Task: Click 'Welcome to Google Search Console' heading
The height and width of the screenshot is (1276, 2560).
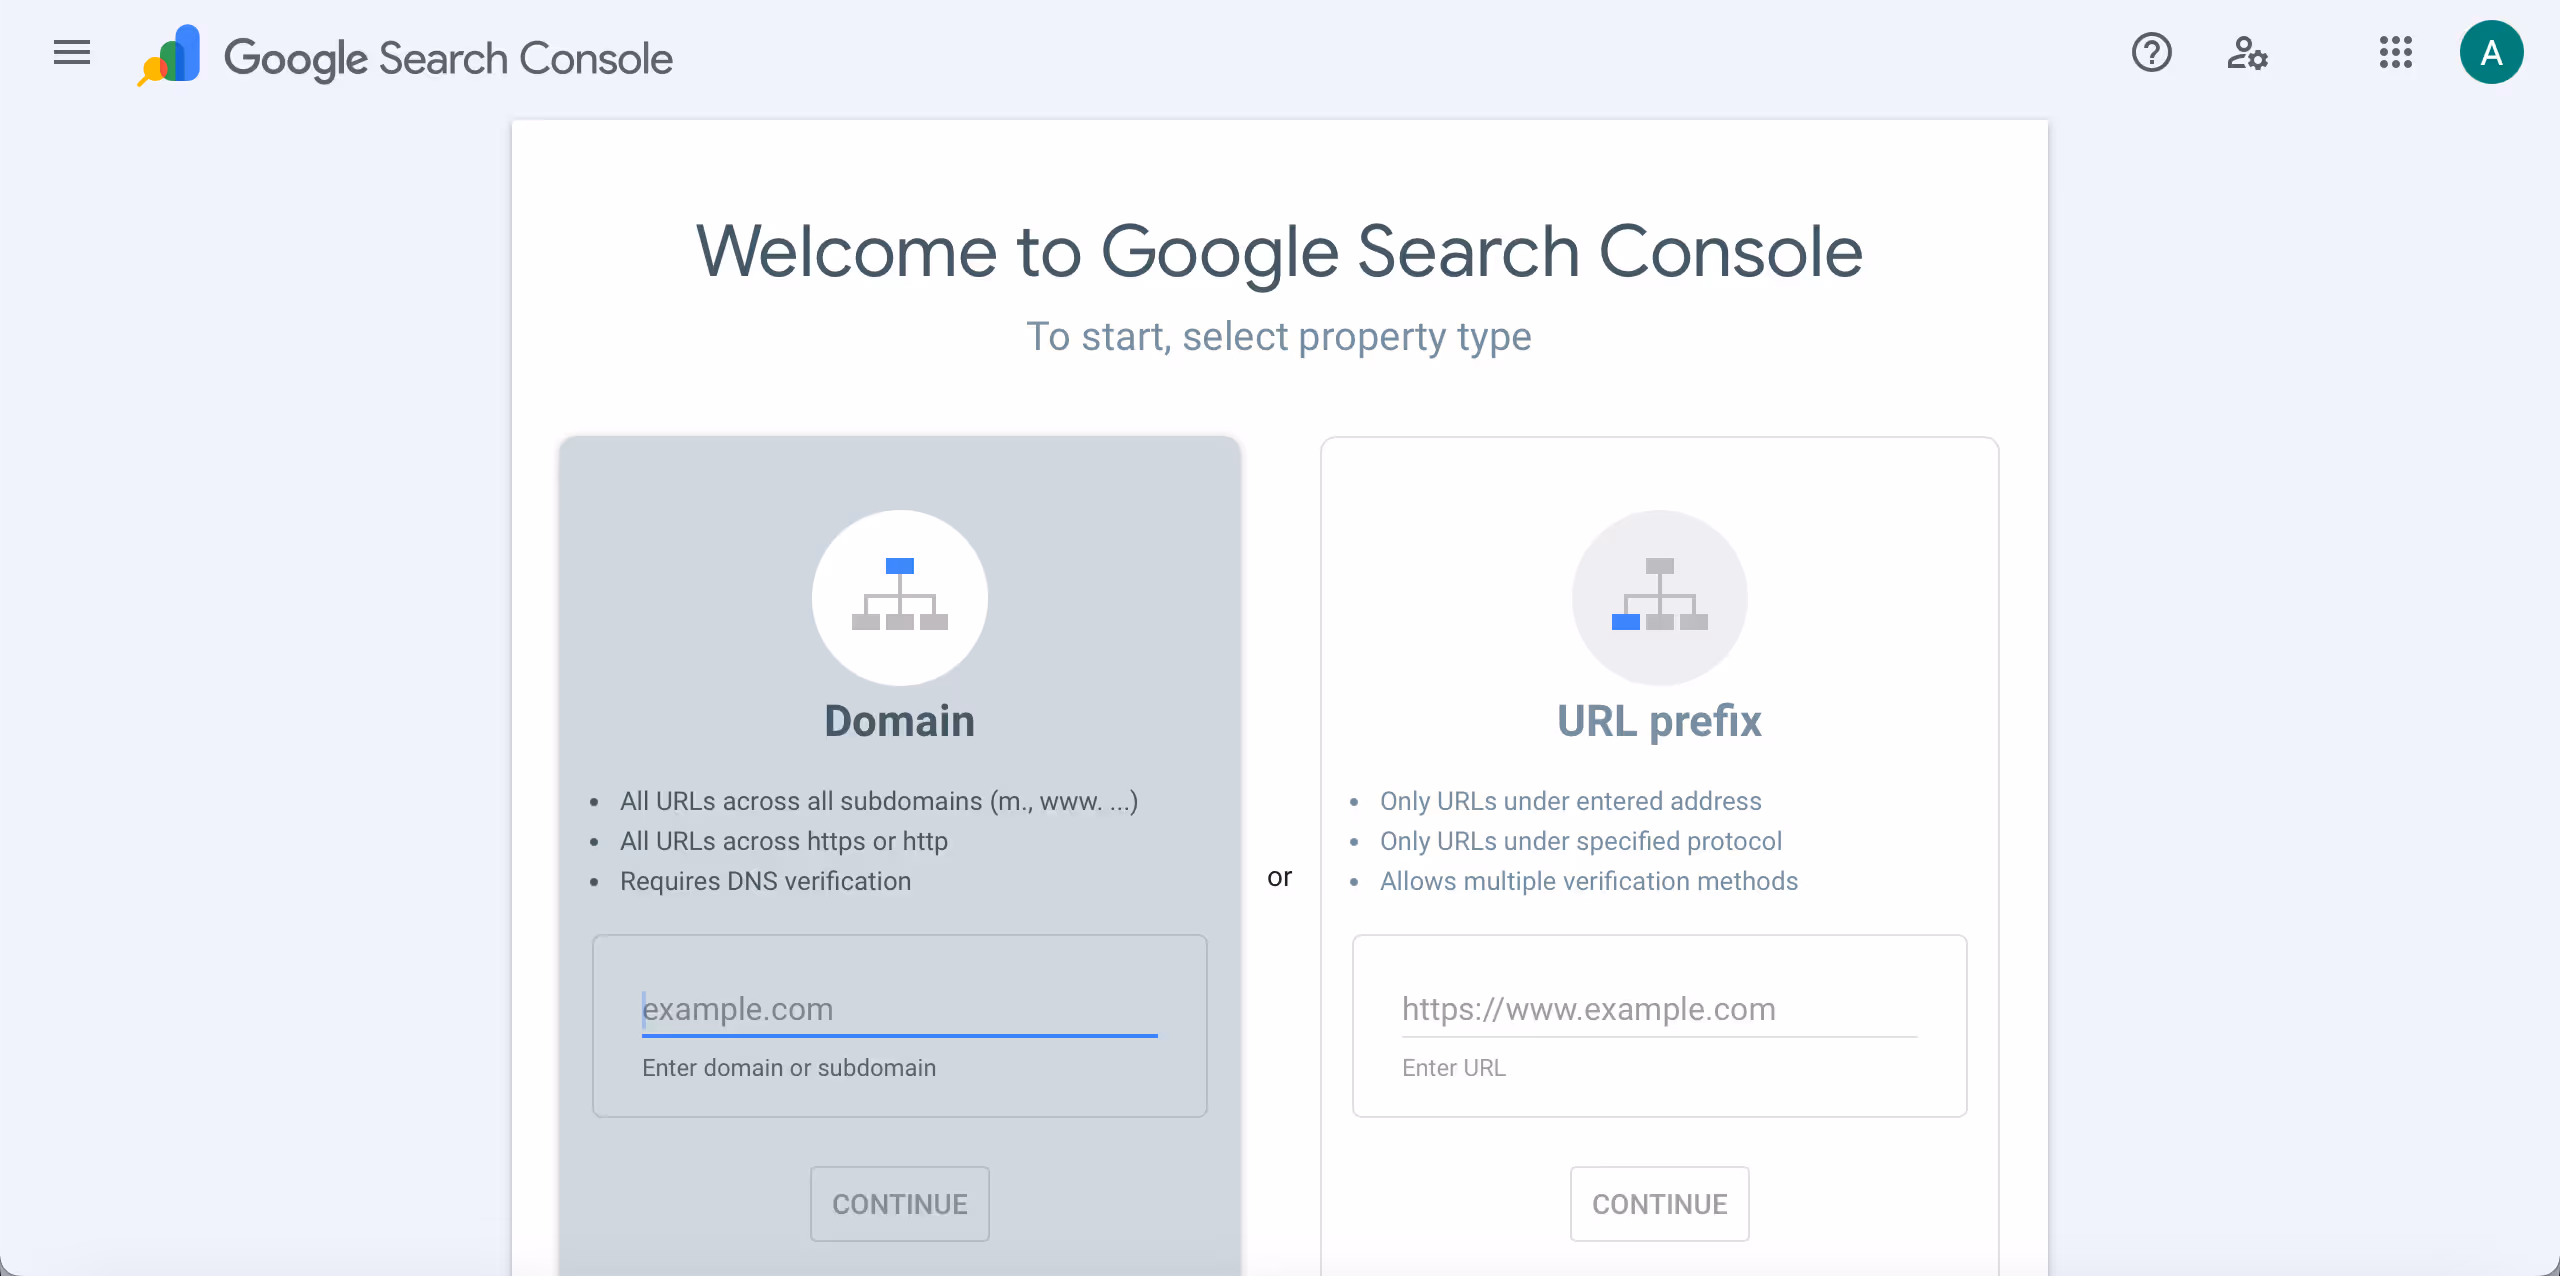Action: (1279, 251)
